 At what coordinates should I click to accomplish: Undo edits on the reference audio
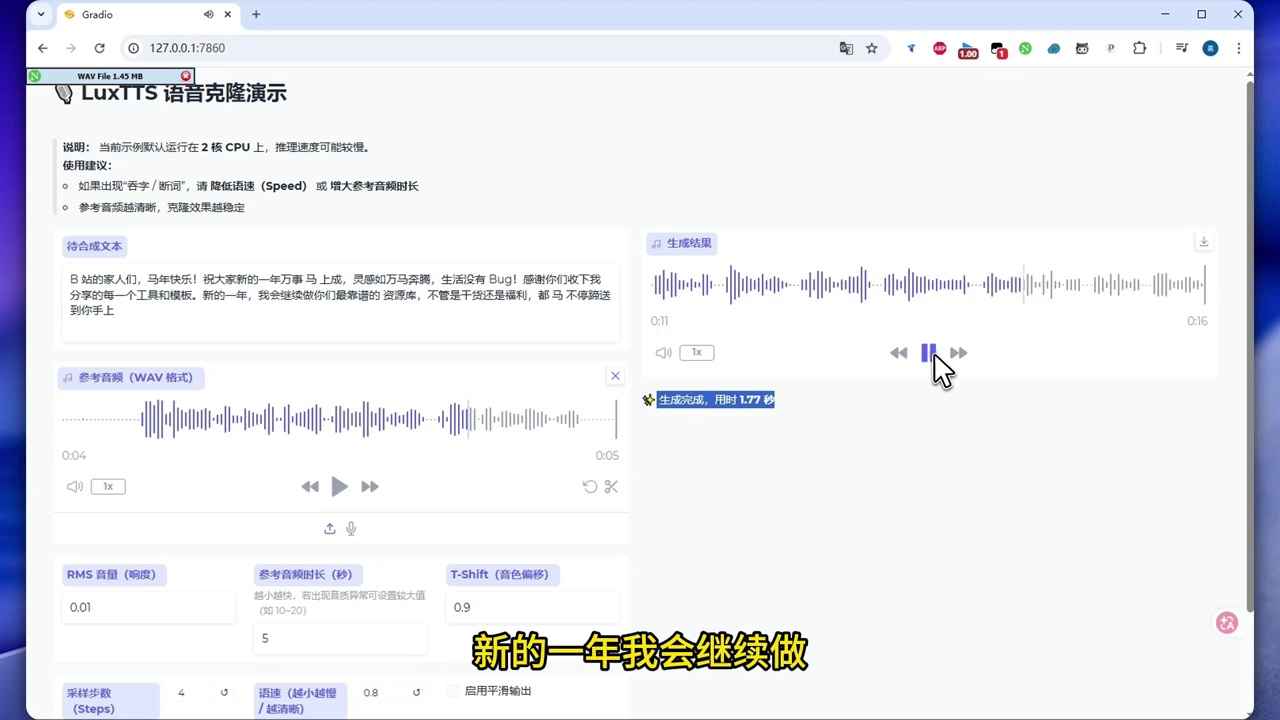pos(590,487)
